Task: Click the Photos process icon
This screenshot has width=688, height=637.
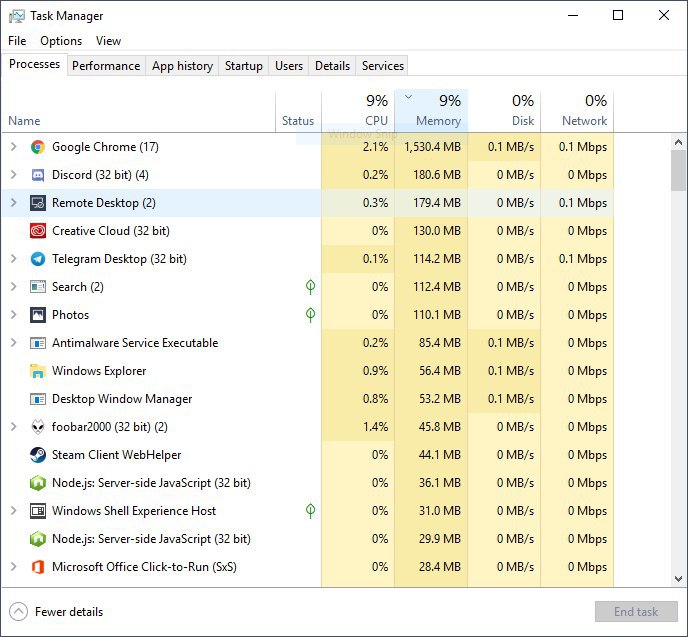Action: [x=38, y=315]
